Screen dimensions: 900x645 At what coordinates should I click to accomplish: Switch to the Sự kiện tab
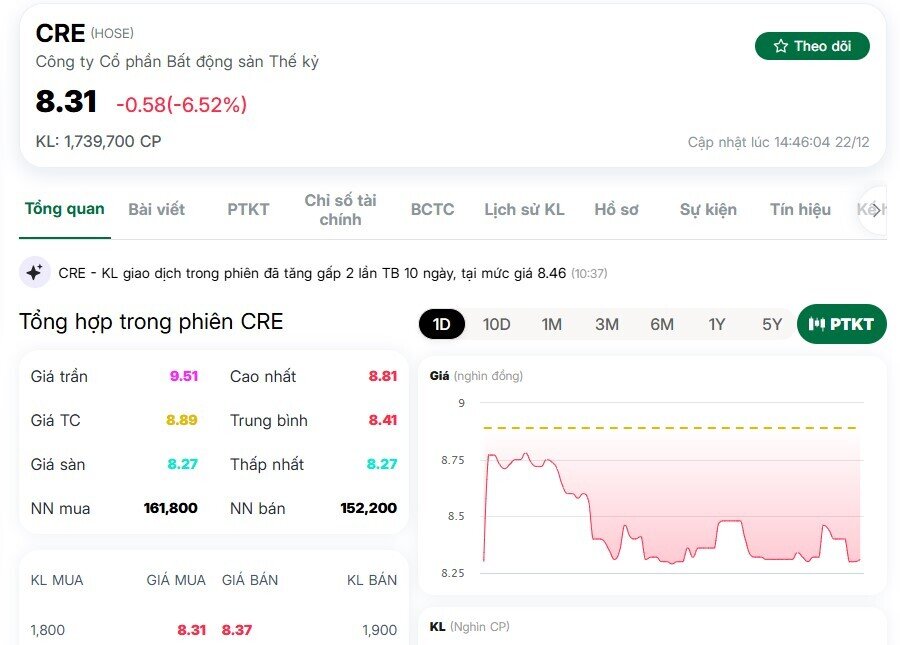(x=707, y=209)
